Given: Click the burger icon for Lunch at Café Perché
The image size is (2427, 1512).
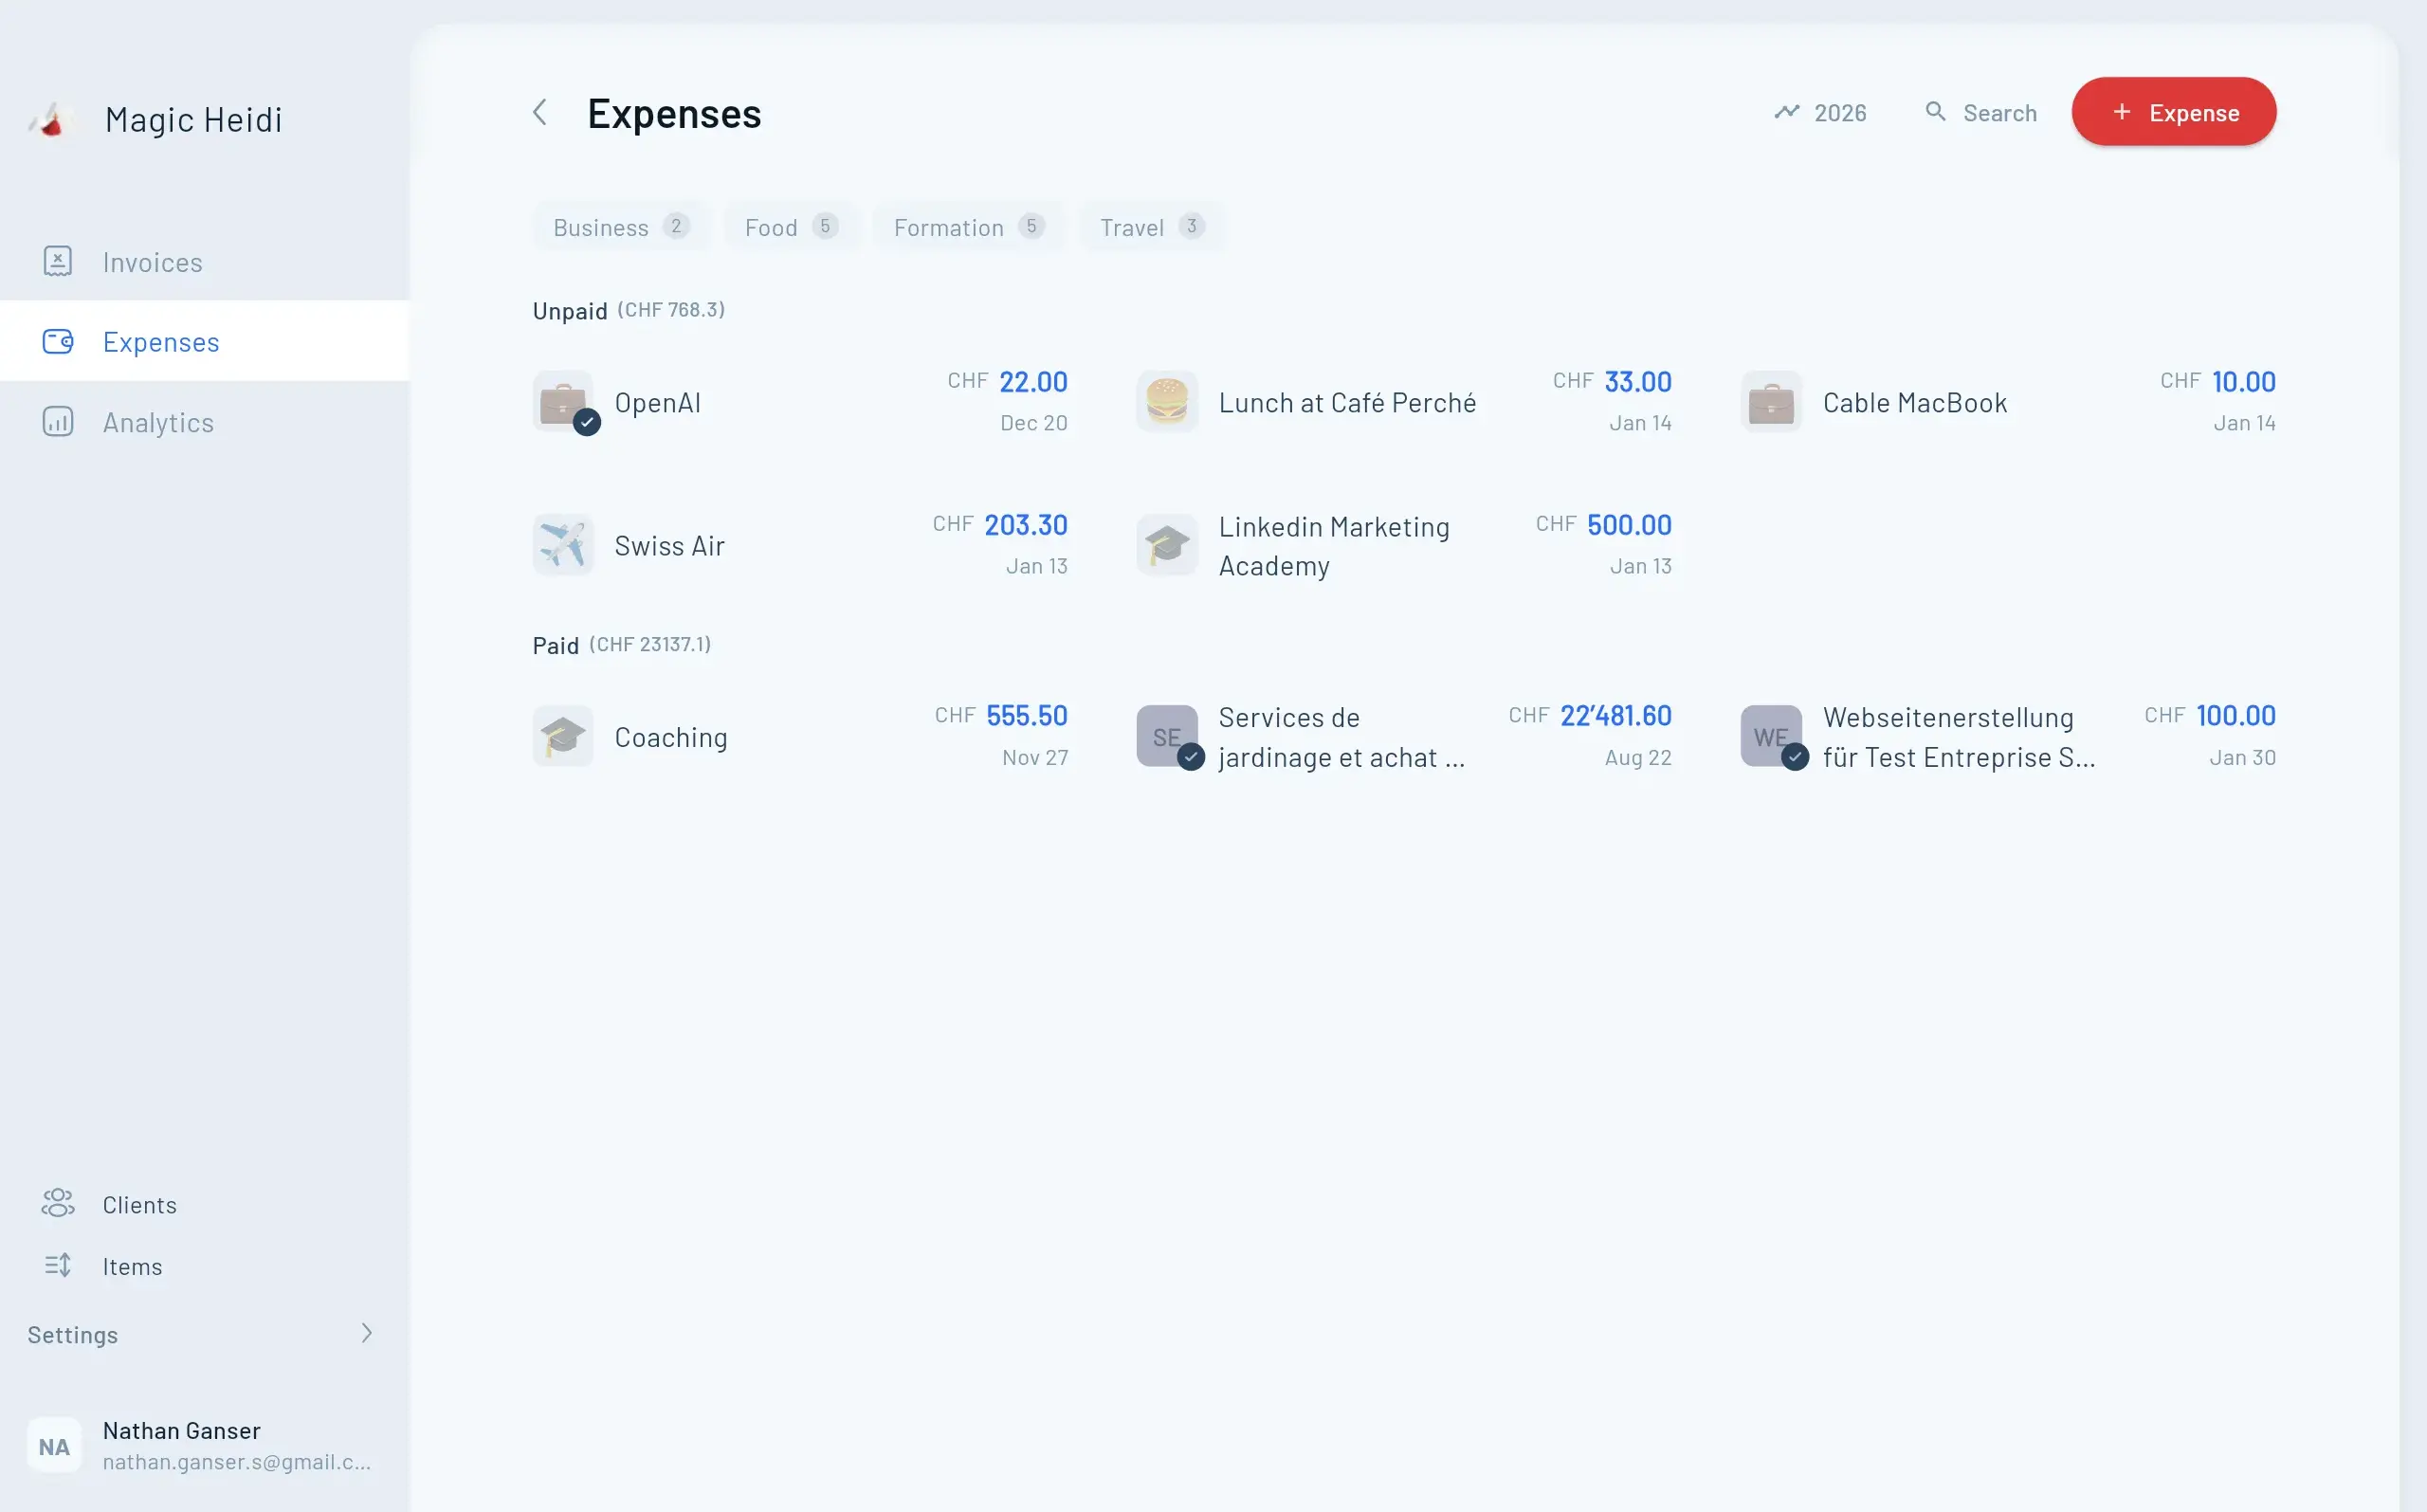Looking at the screenshot, I should pyautogui.click(x=1167, y=401).
